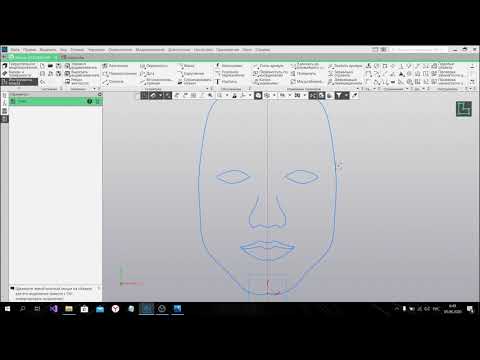Click the Open file folder icon
Viewport: 480px width, 360px height.
click(x=50, y=66)
